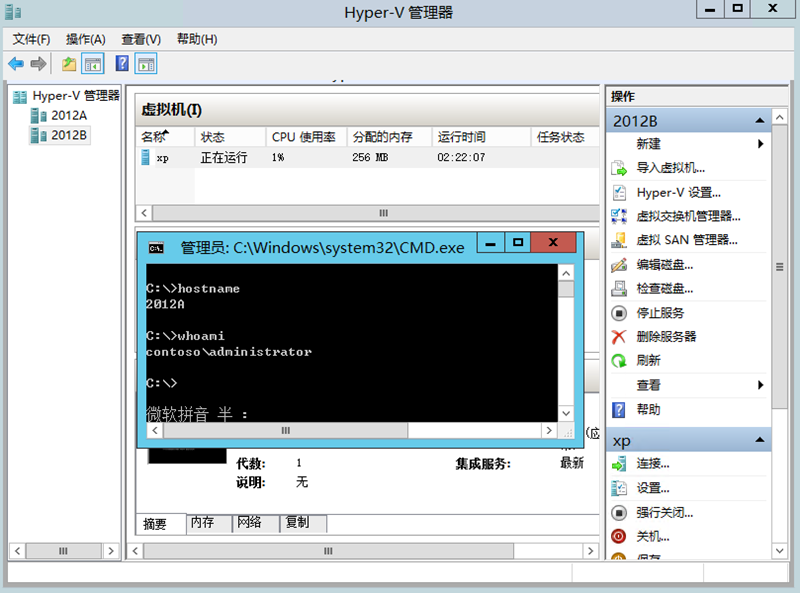Click the Help question-mark toolbar icon
Image resolution: width=800 pixels, height=593 pixels.
pyautogui.click(x=122, y=64)
